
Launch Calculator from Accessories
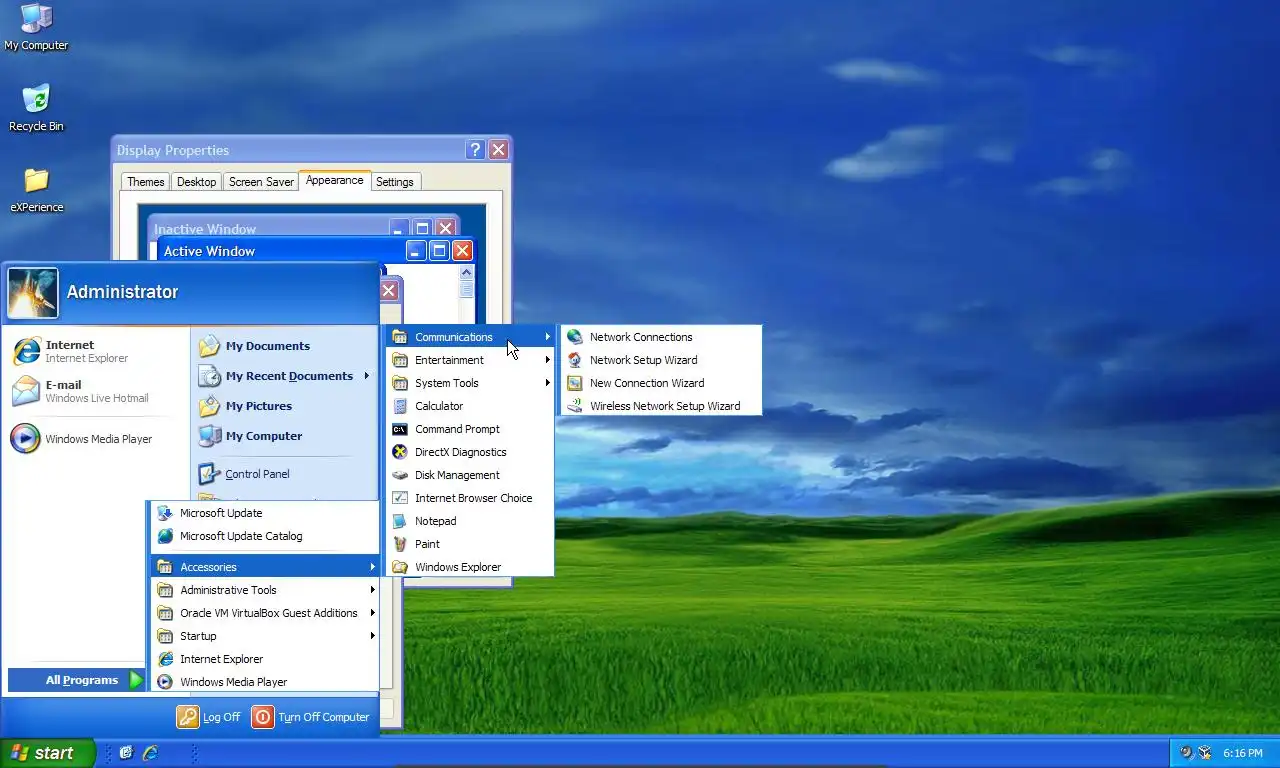pyautogui.click(x=470, y=406)
